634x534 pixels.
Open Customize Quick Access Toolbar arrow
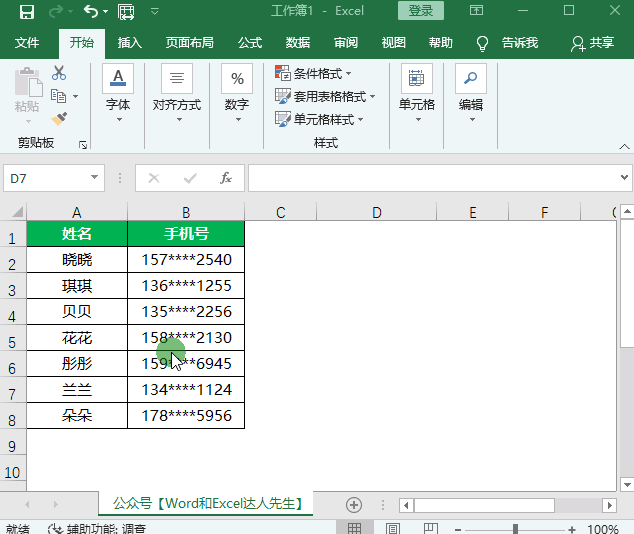click(x=154, y=11)
